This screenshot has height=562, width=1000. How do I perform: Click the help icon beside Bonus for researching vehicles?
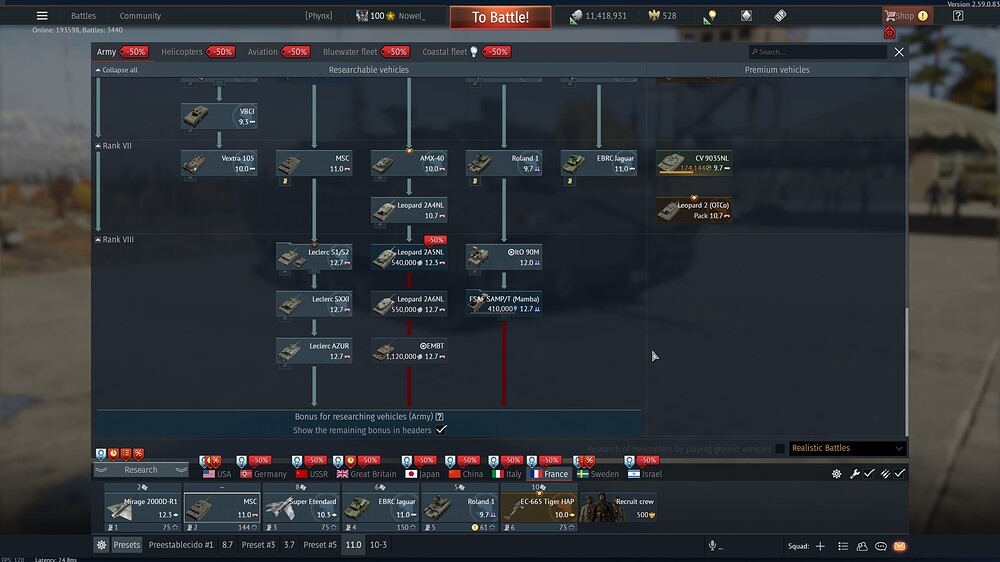click(439, 417)
